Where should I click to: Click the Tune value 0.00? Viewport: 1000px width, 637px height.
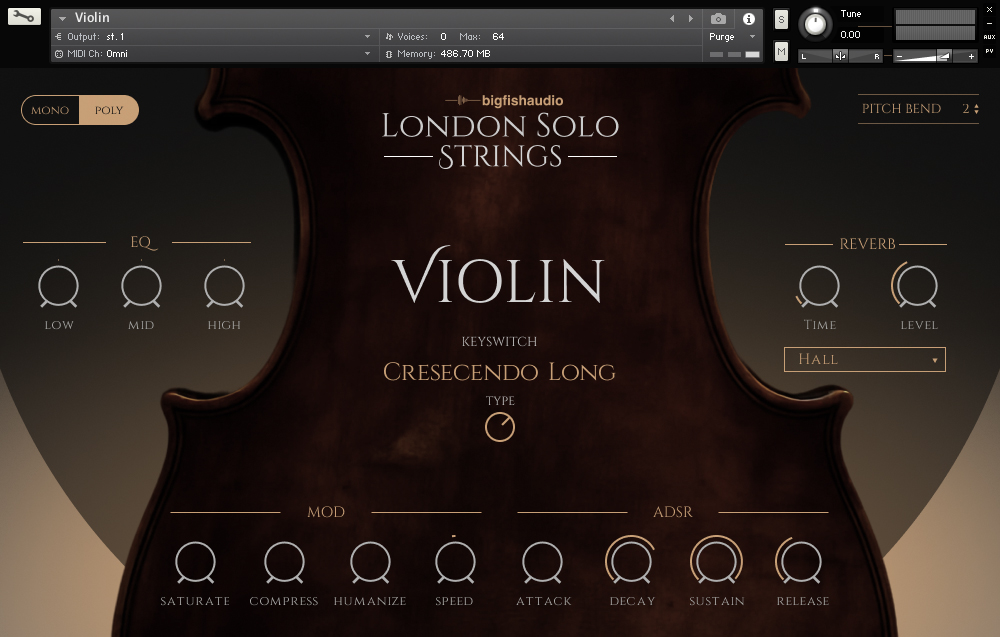click(x=850, y=34)
